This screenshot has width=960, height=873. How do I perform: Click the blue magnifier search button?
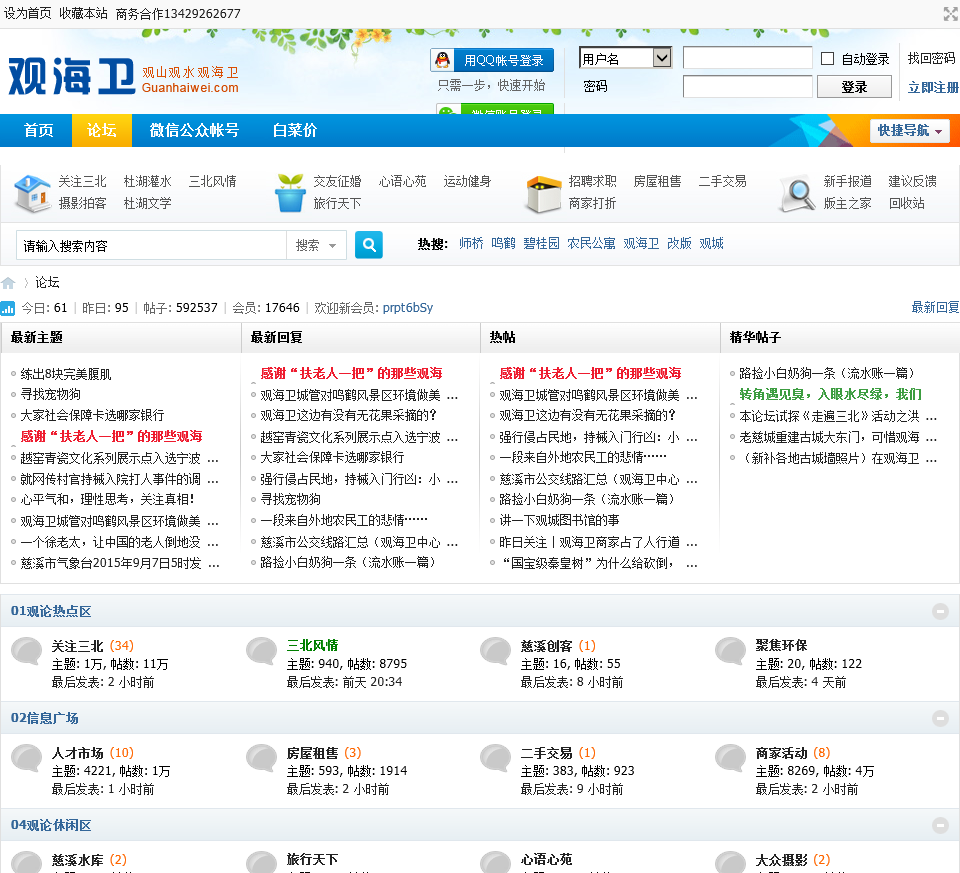tap(369, 245)
